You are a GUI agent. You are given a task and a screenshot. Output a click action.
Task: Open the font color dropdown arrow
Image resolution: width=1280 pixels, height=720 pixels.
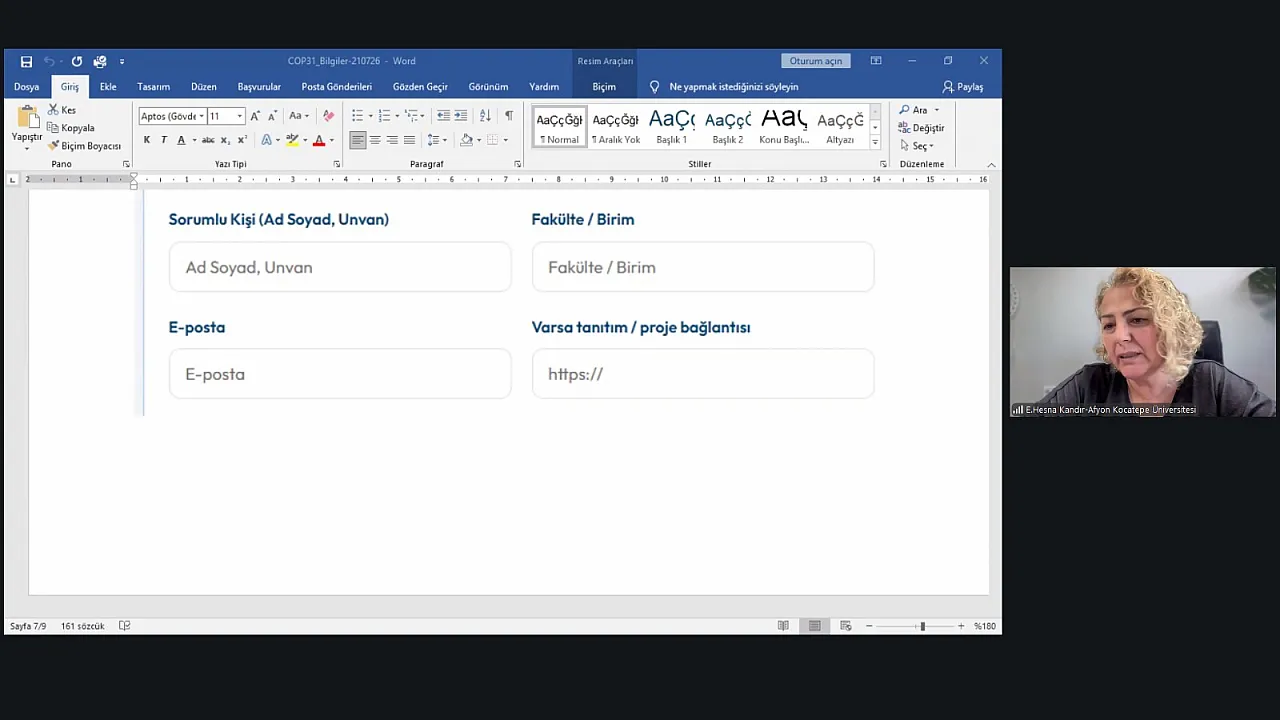point(331,140)
